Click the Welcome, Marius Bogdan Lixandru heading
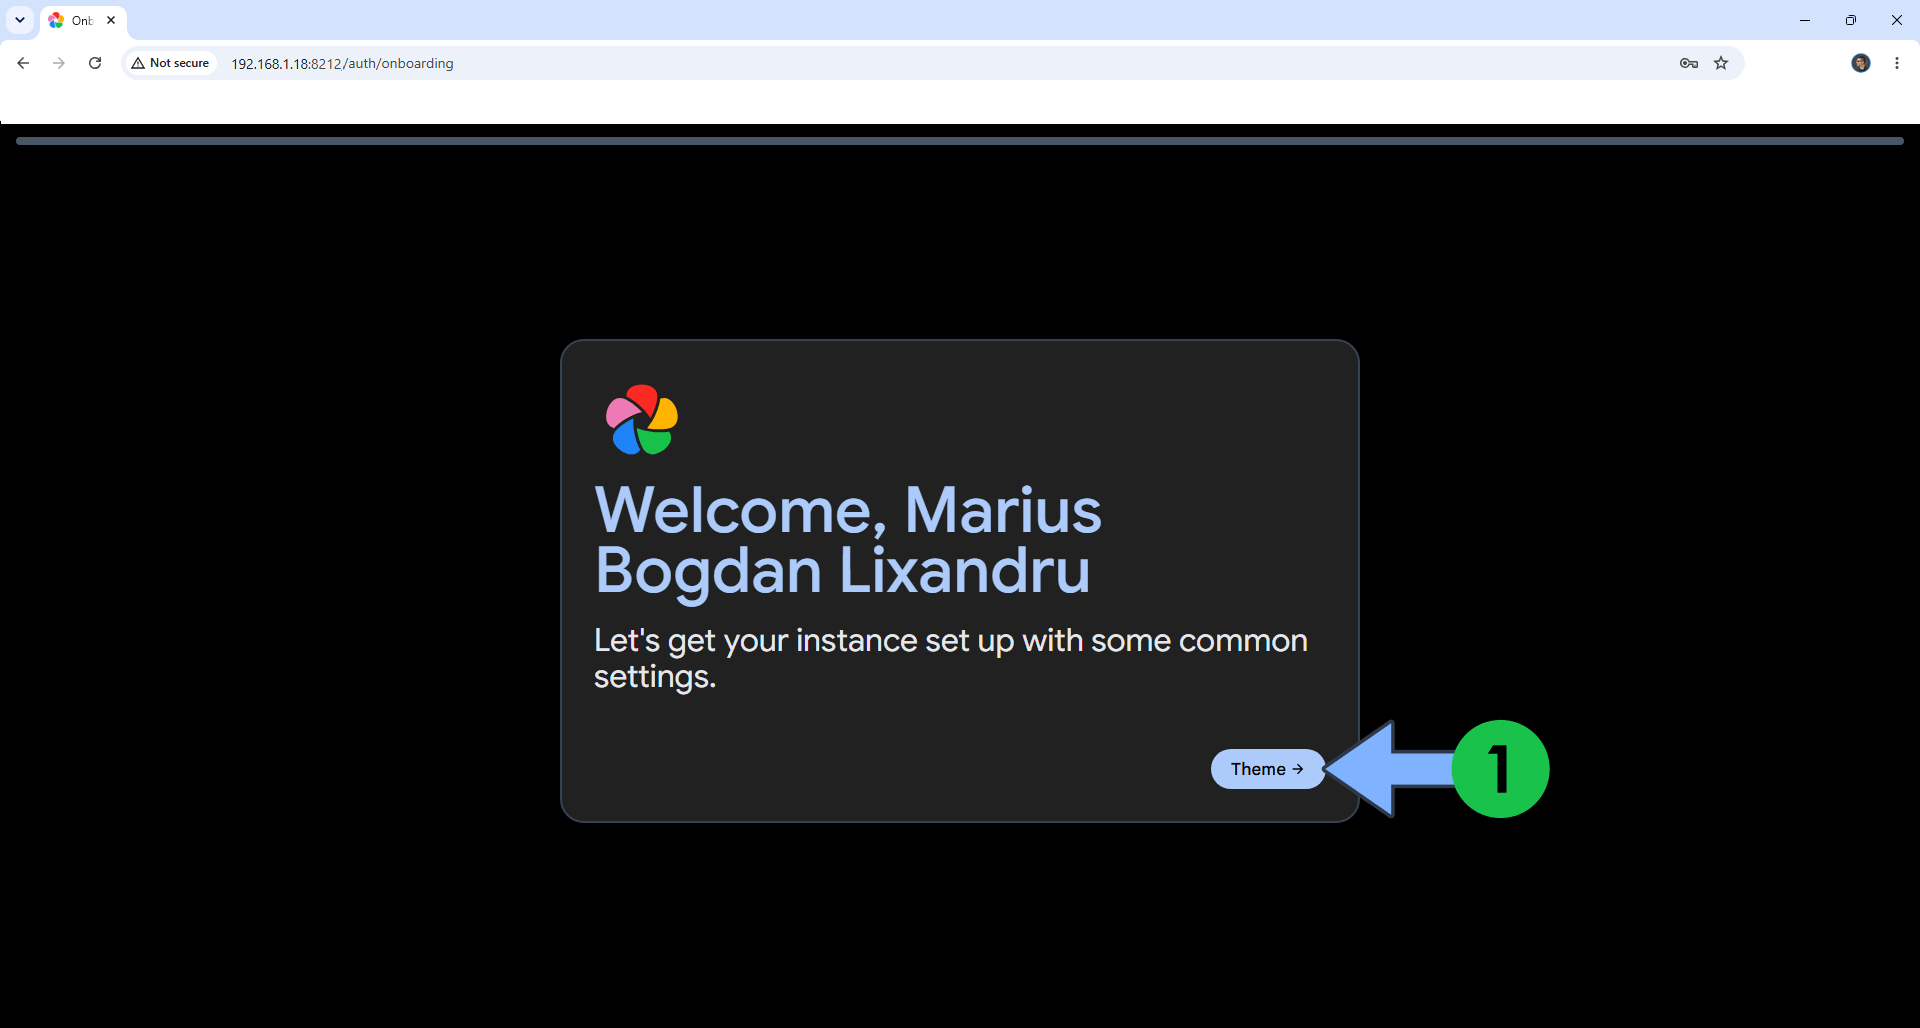Image resolution: width=1920 pixels, height=1028 pixels. tap(848, 540)
